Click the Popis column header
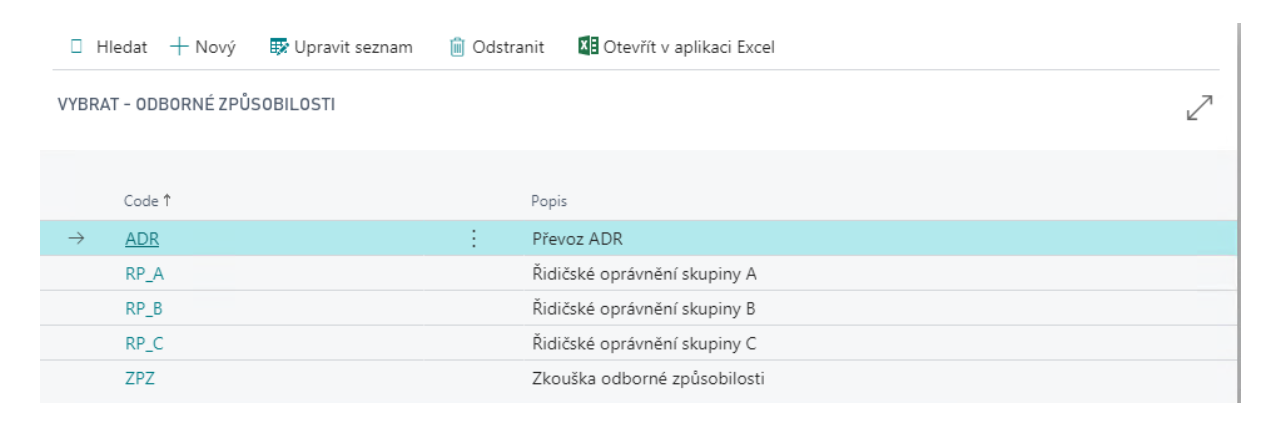The height and width of the screenshot is (426, 1280). point(549,201)
